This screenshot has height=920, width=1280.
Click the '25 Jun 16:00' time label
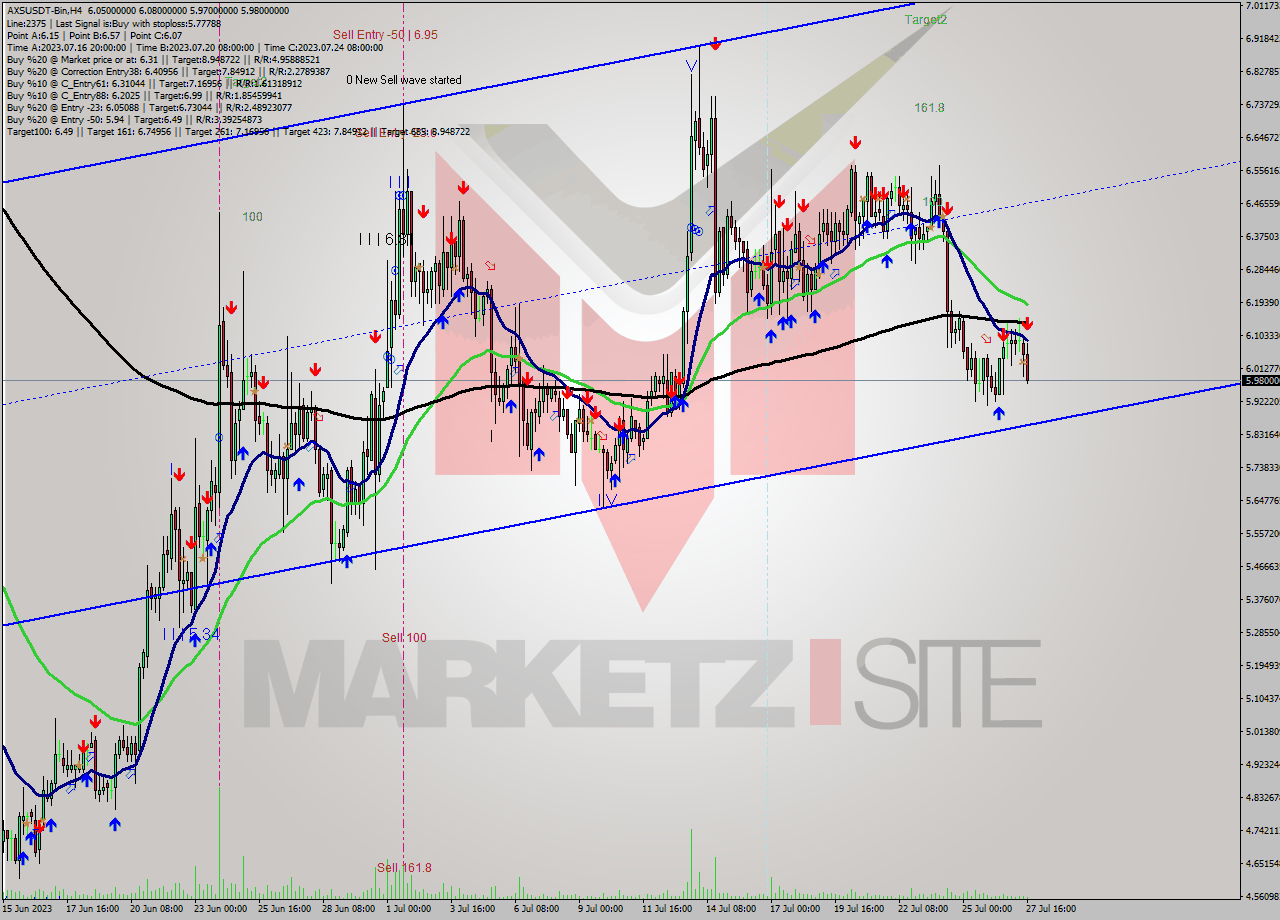click(283, 909)
